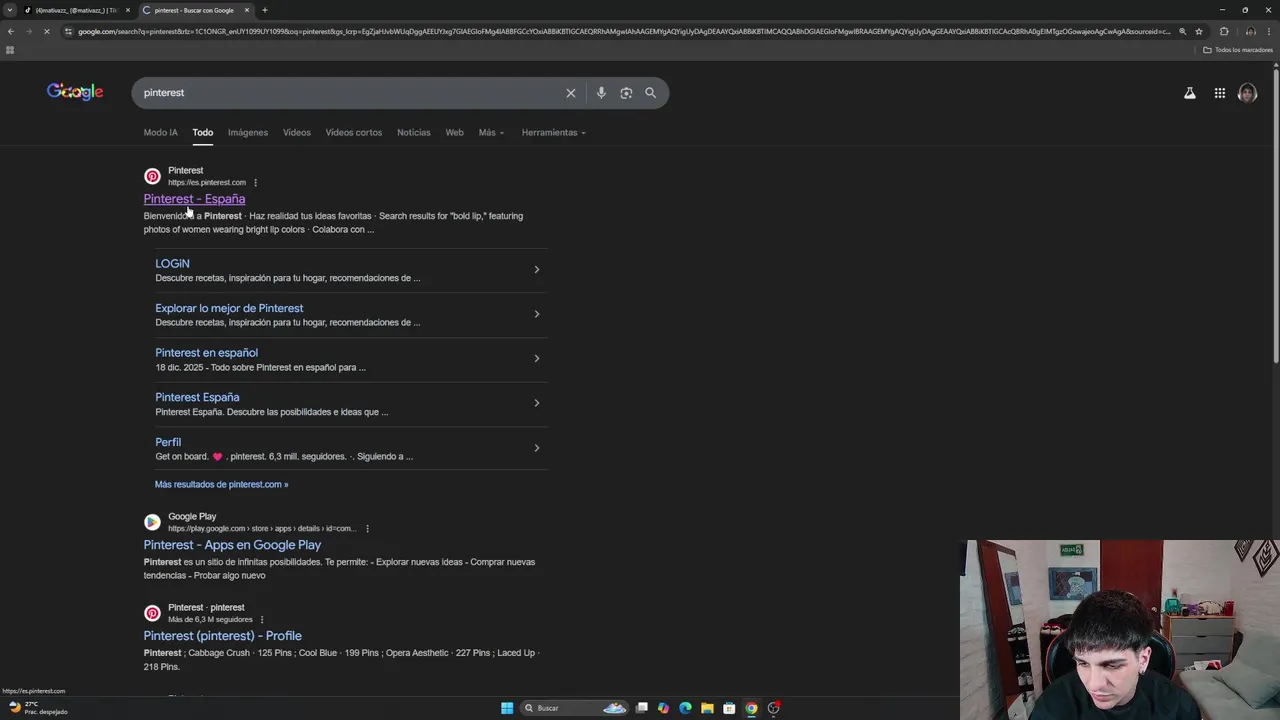The width and height of the screenshot is (1280, 720).
Task: Click the page vertical scrollbar thumb
Action: pos(1275,215)
